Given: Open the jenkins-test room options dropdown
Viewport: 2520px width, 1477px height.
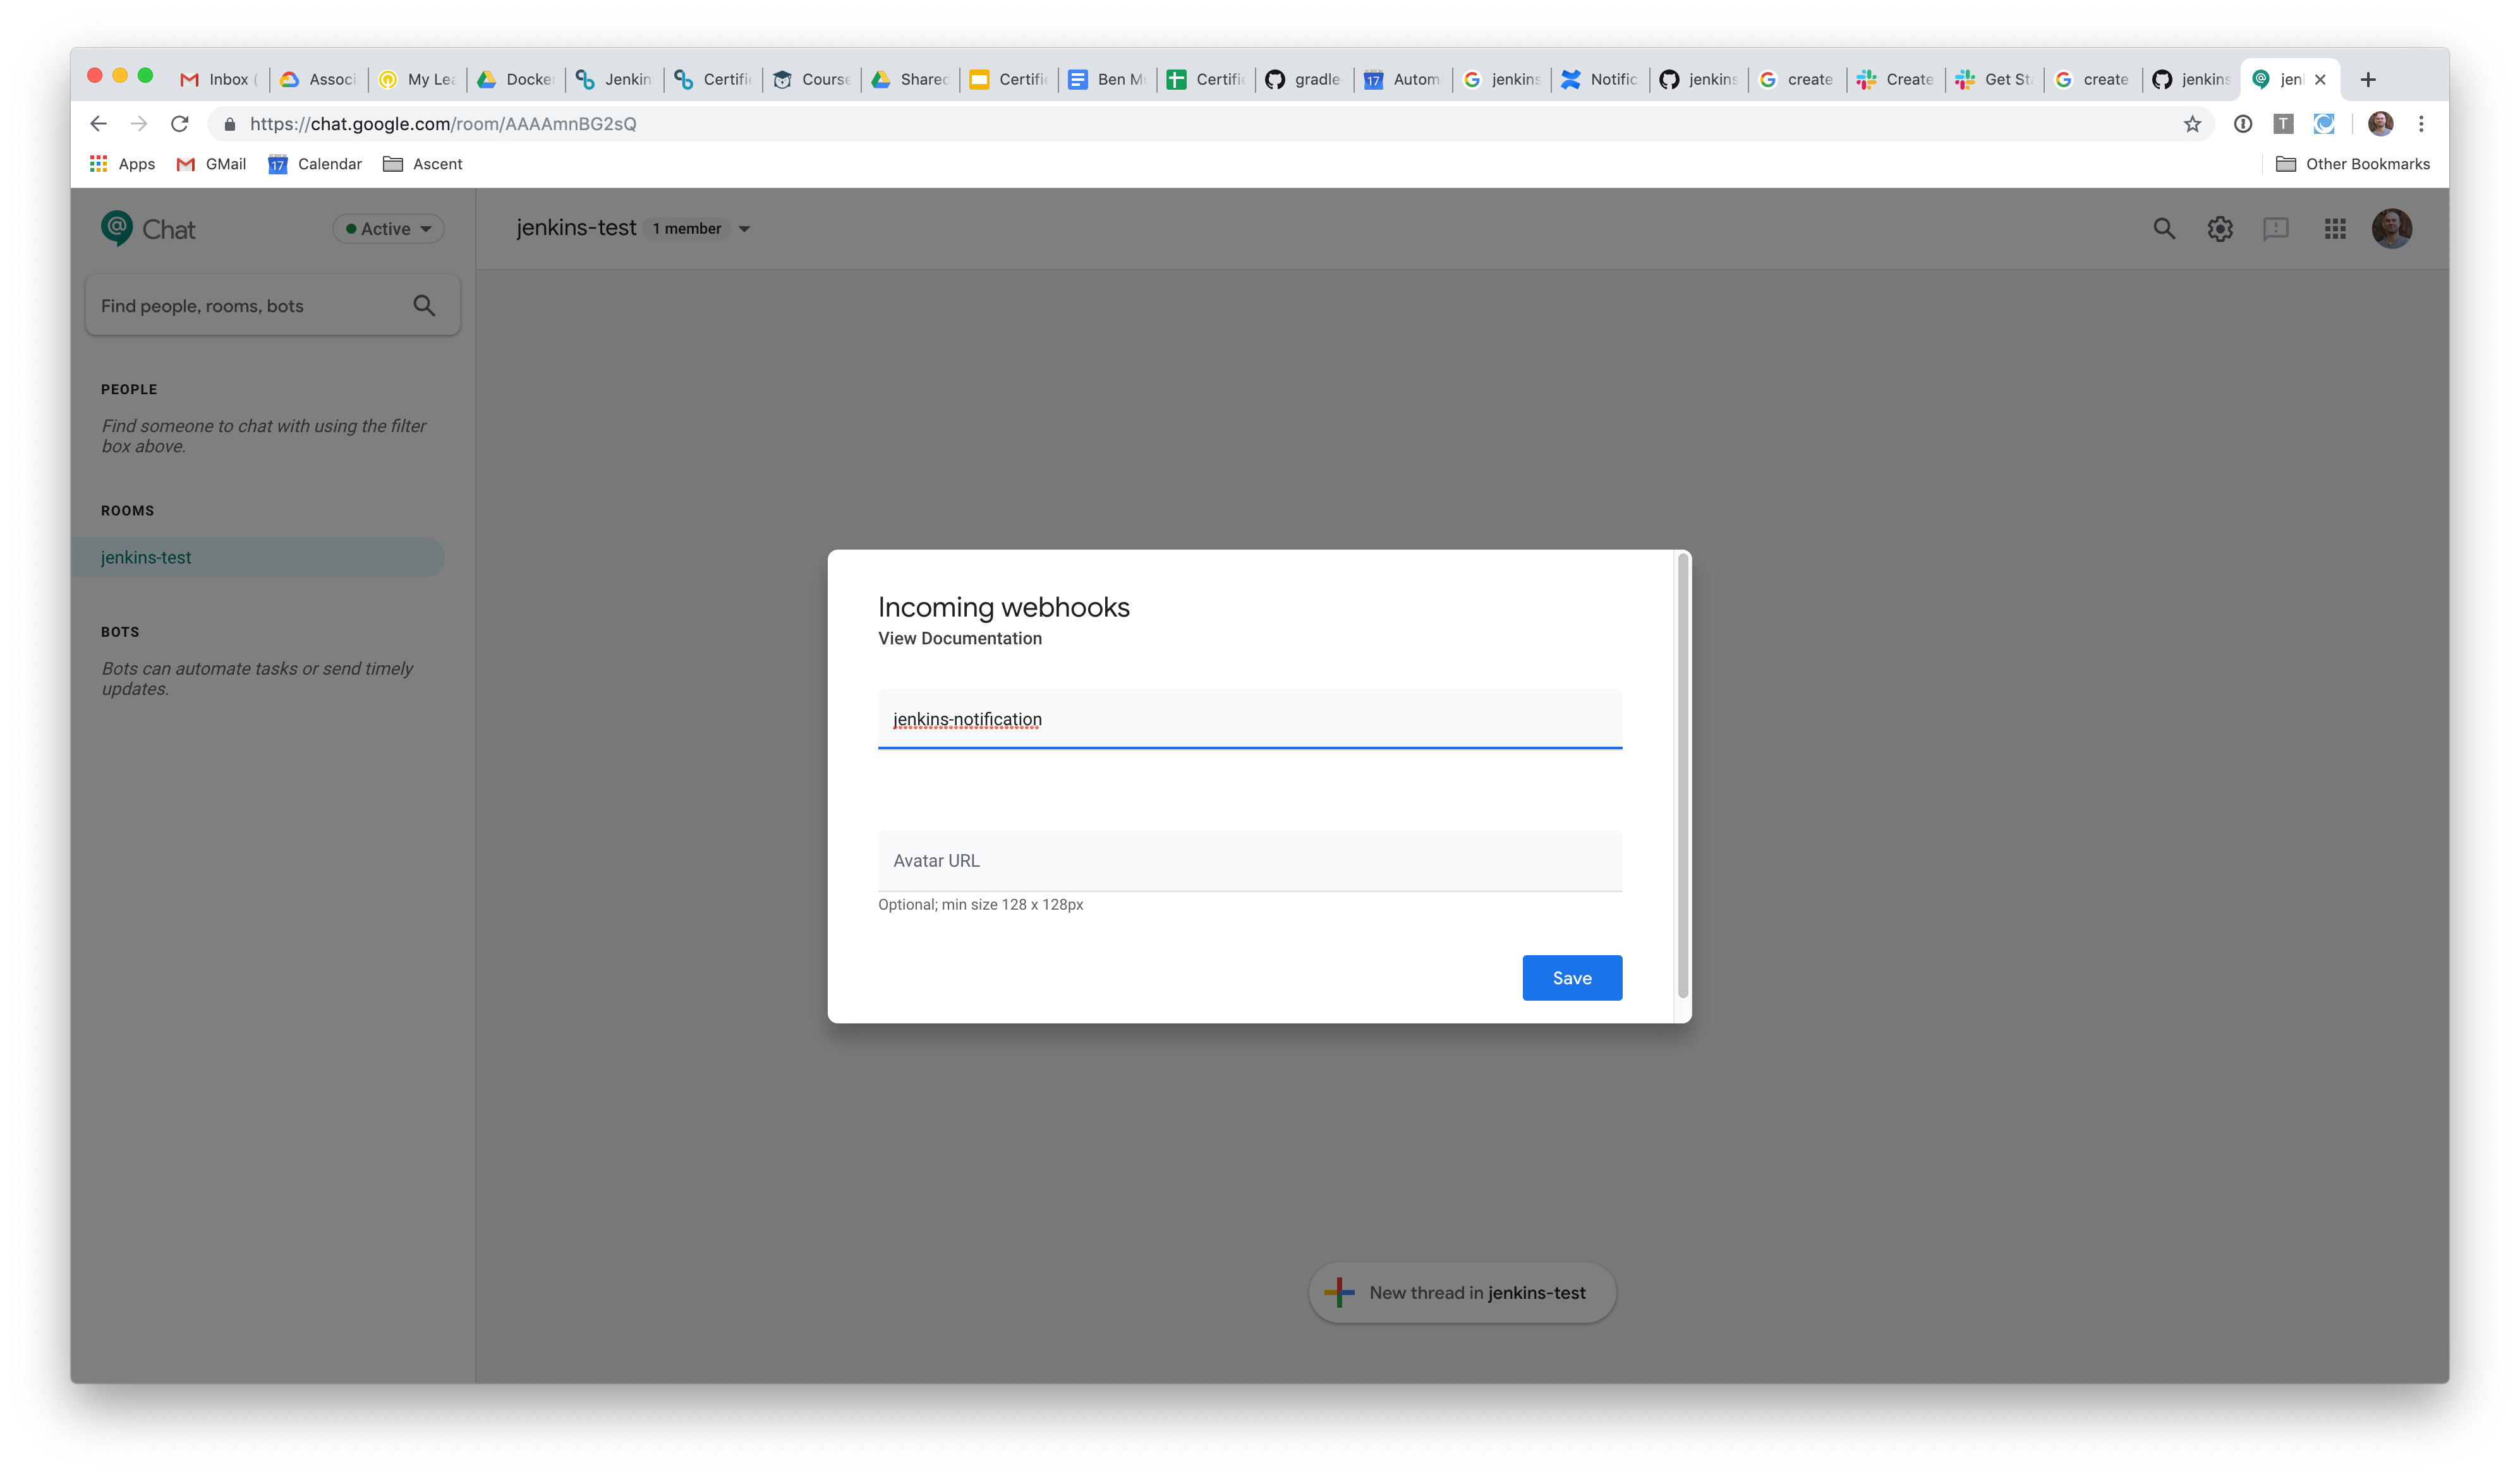Looking at the screenshot, I should pos(744,228).
